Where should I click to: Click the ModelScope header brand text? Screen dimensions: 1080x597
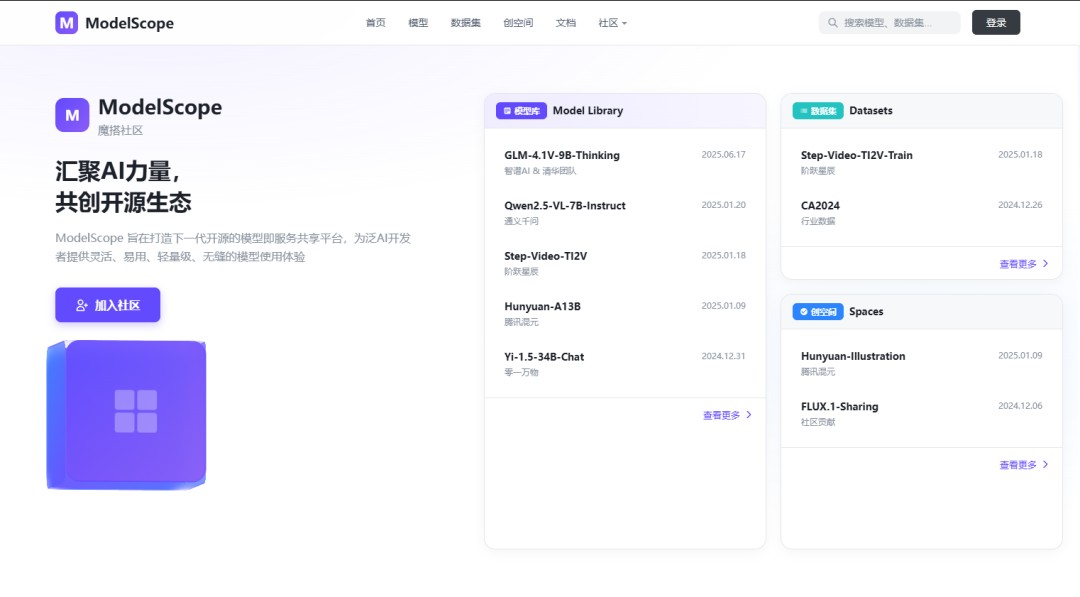pos(129,23)
